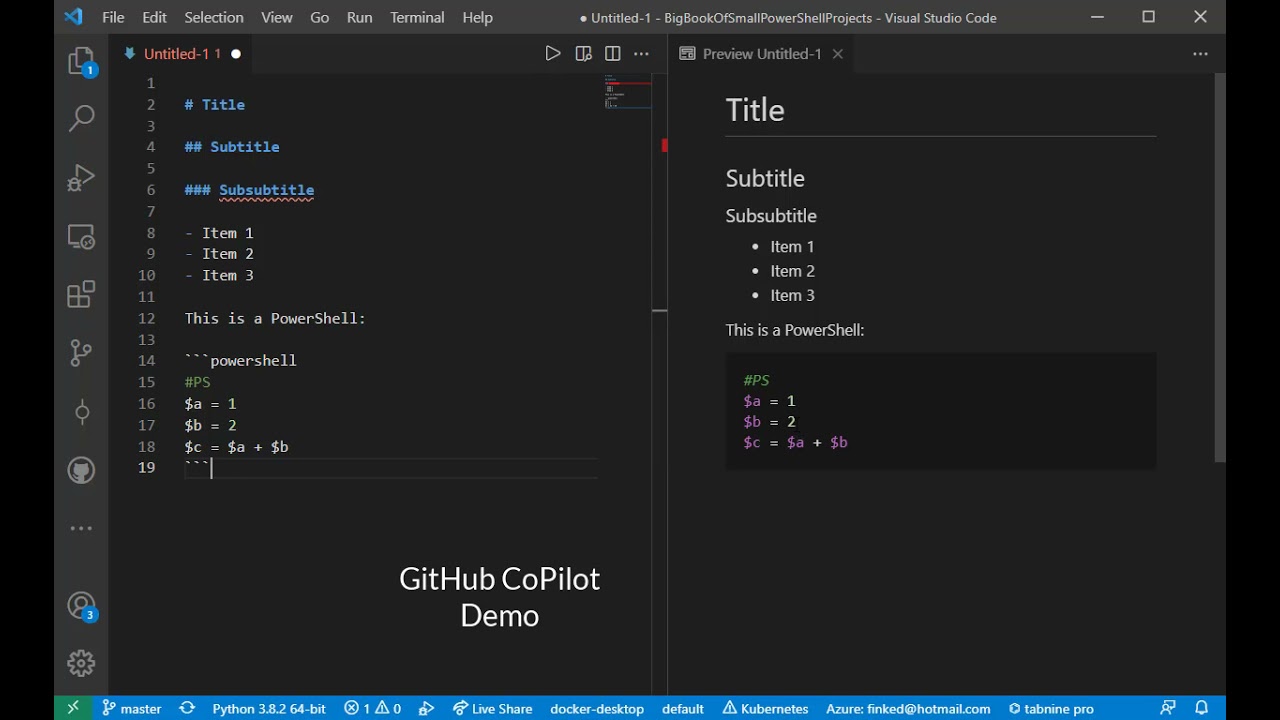Open preview to the side icon
Viewport: 1280px width, 720px height.
coord(584,54)
